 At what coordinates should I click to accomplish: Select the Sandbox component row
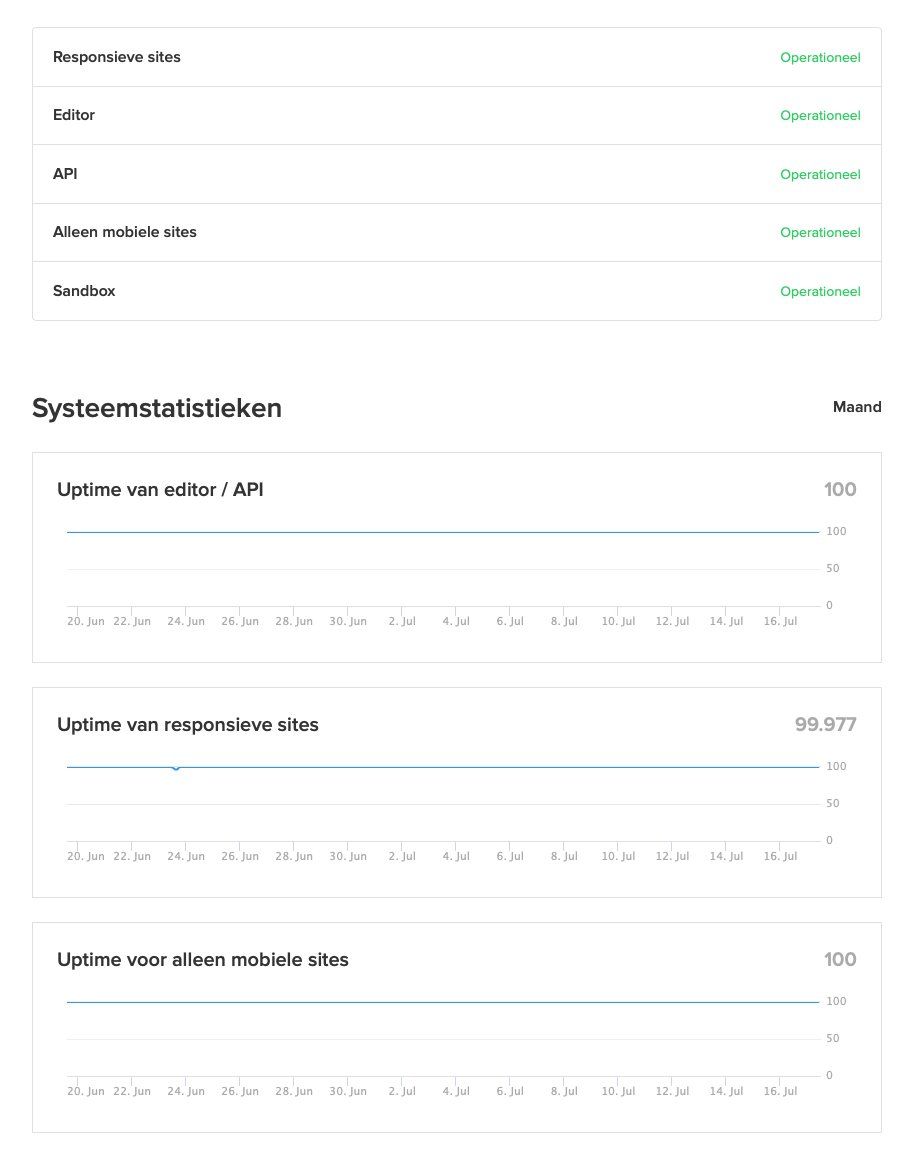point(456,291)
